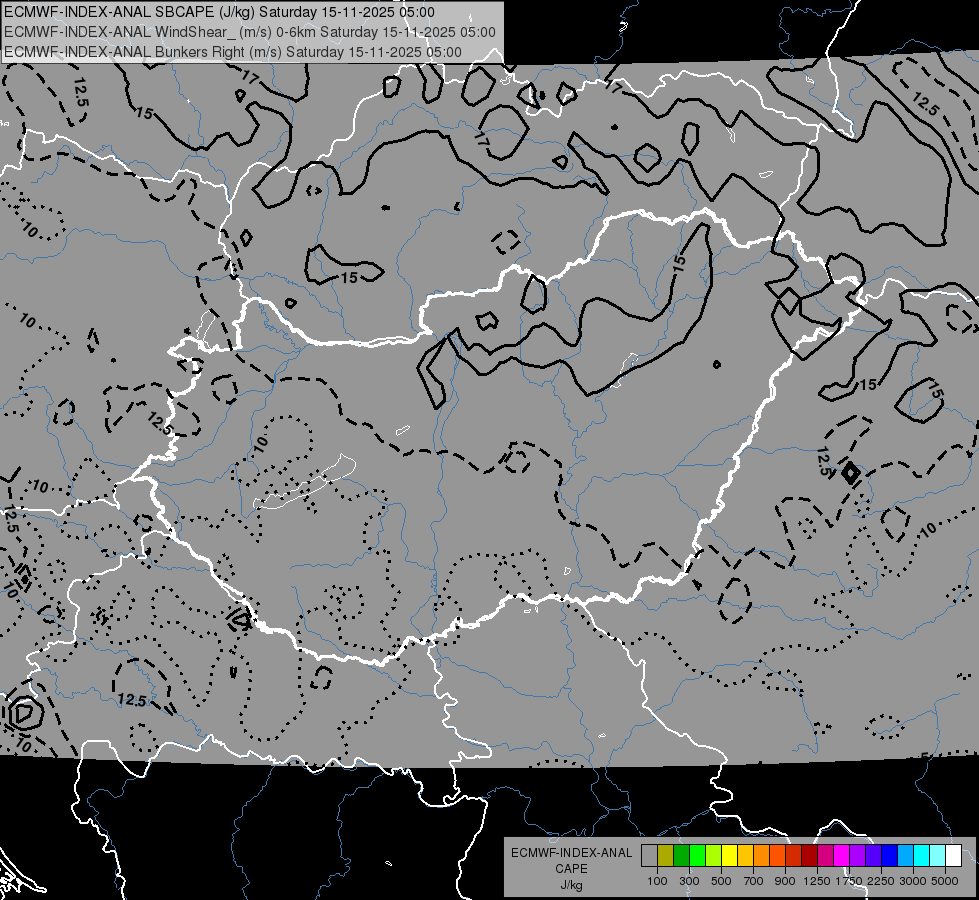
Task: Click the 1250 value on legend scale
Action: (x=817, y=881)
